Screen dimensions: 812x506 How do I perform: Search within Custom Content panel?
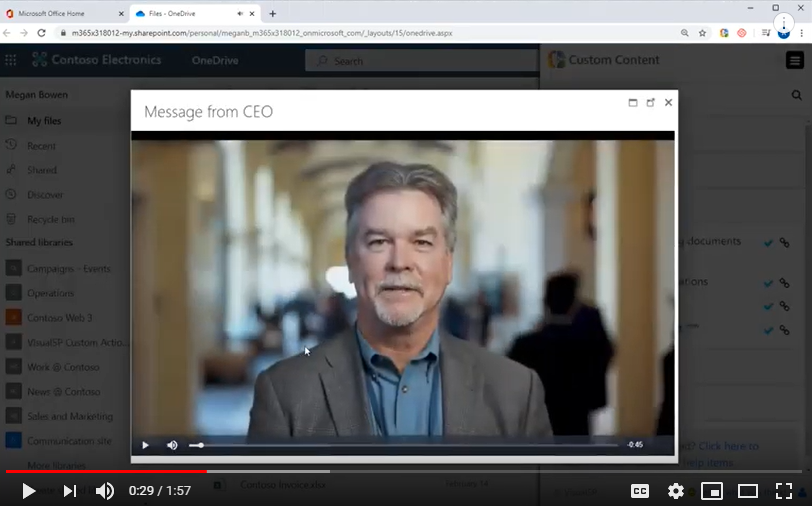[796, 95]
